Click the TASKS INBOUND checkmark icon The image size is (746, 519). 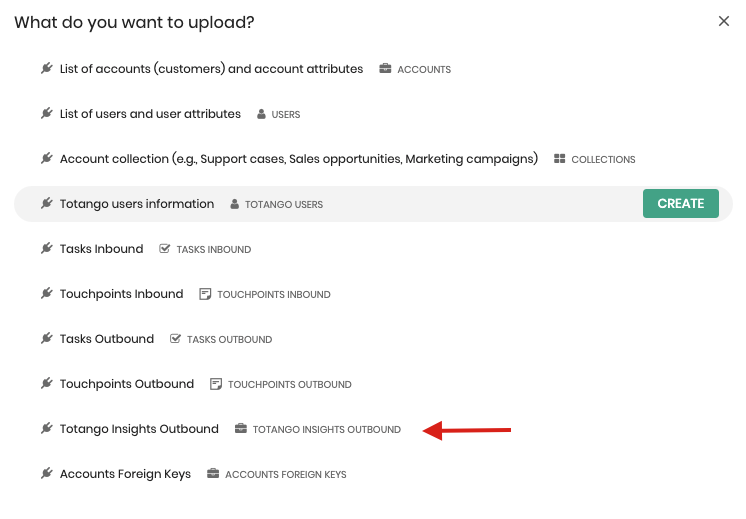pos(164,249)
